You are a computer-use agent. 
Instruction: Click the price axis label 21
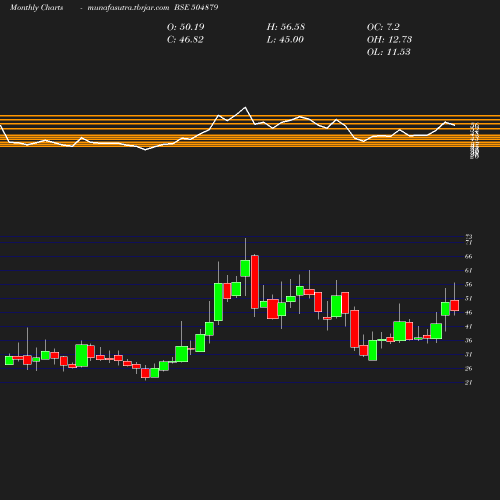(468, 383)
